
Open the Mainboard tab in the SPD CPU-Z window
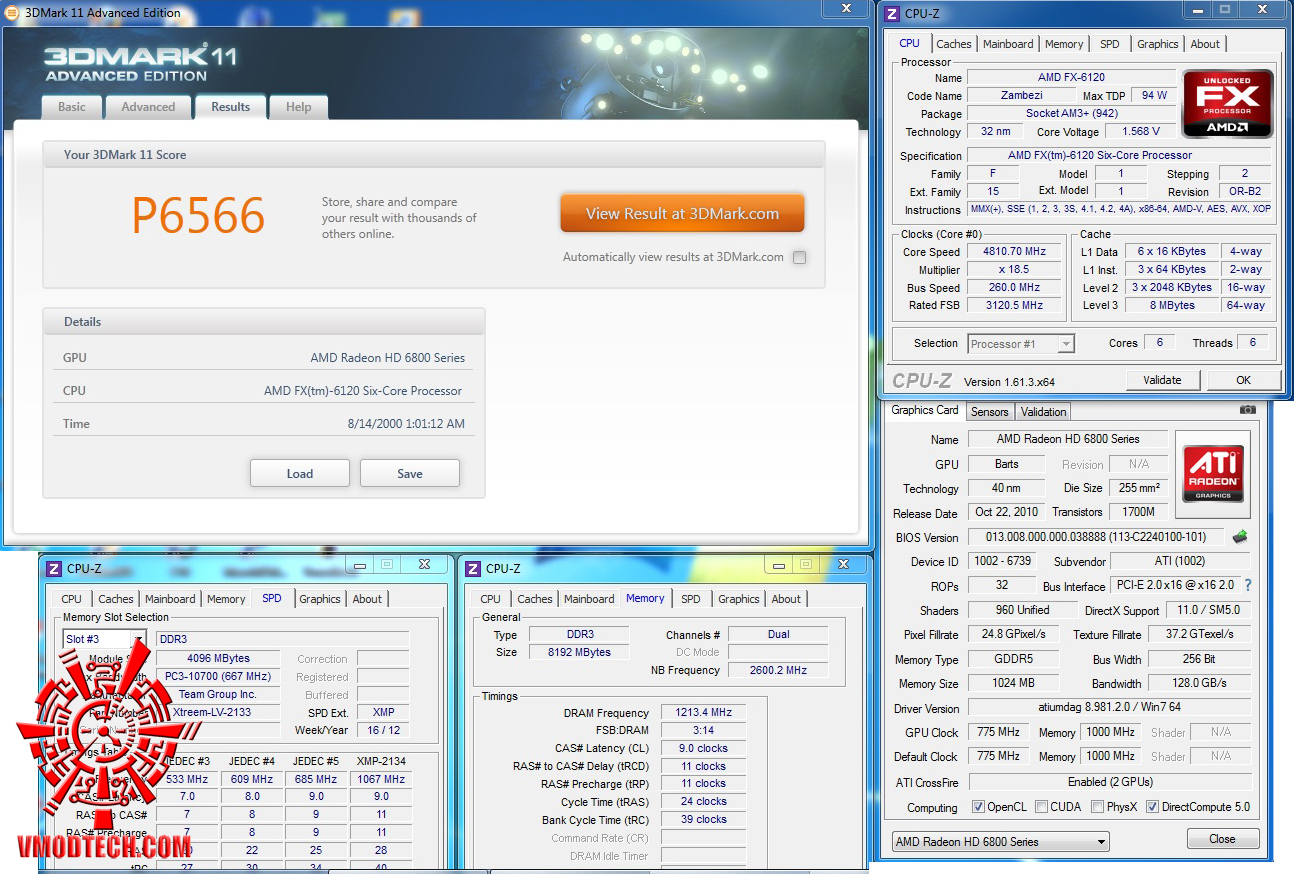tap(170, 599)
